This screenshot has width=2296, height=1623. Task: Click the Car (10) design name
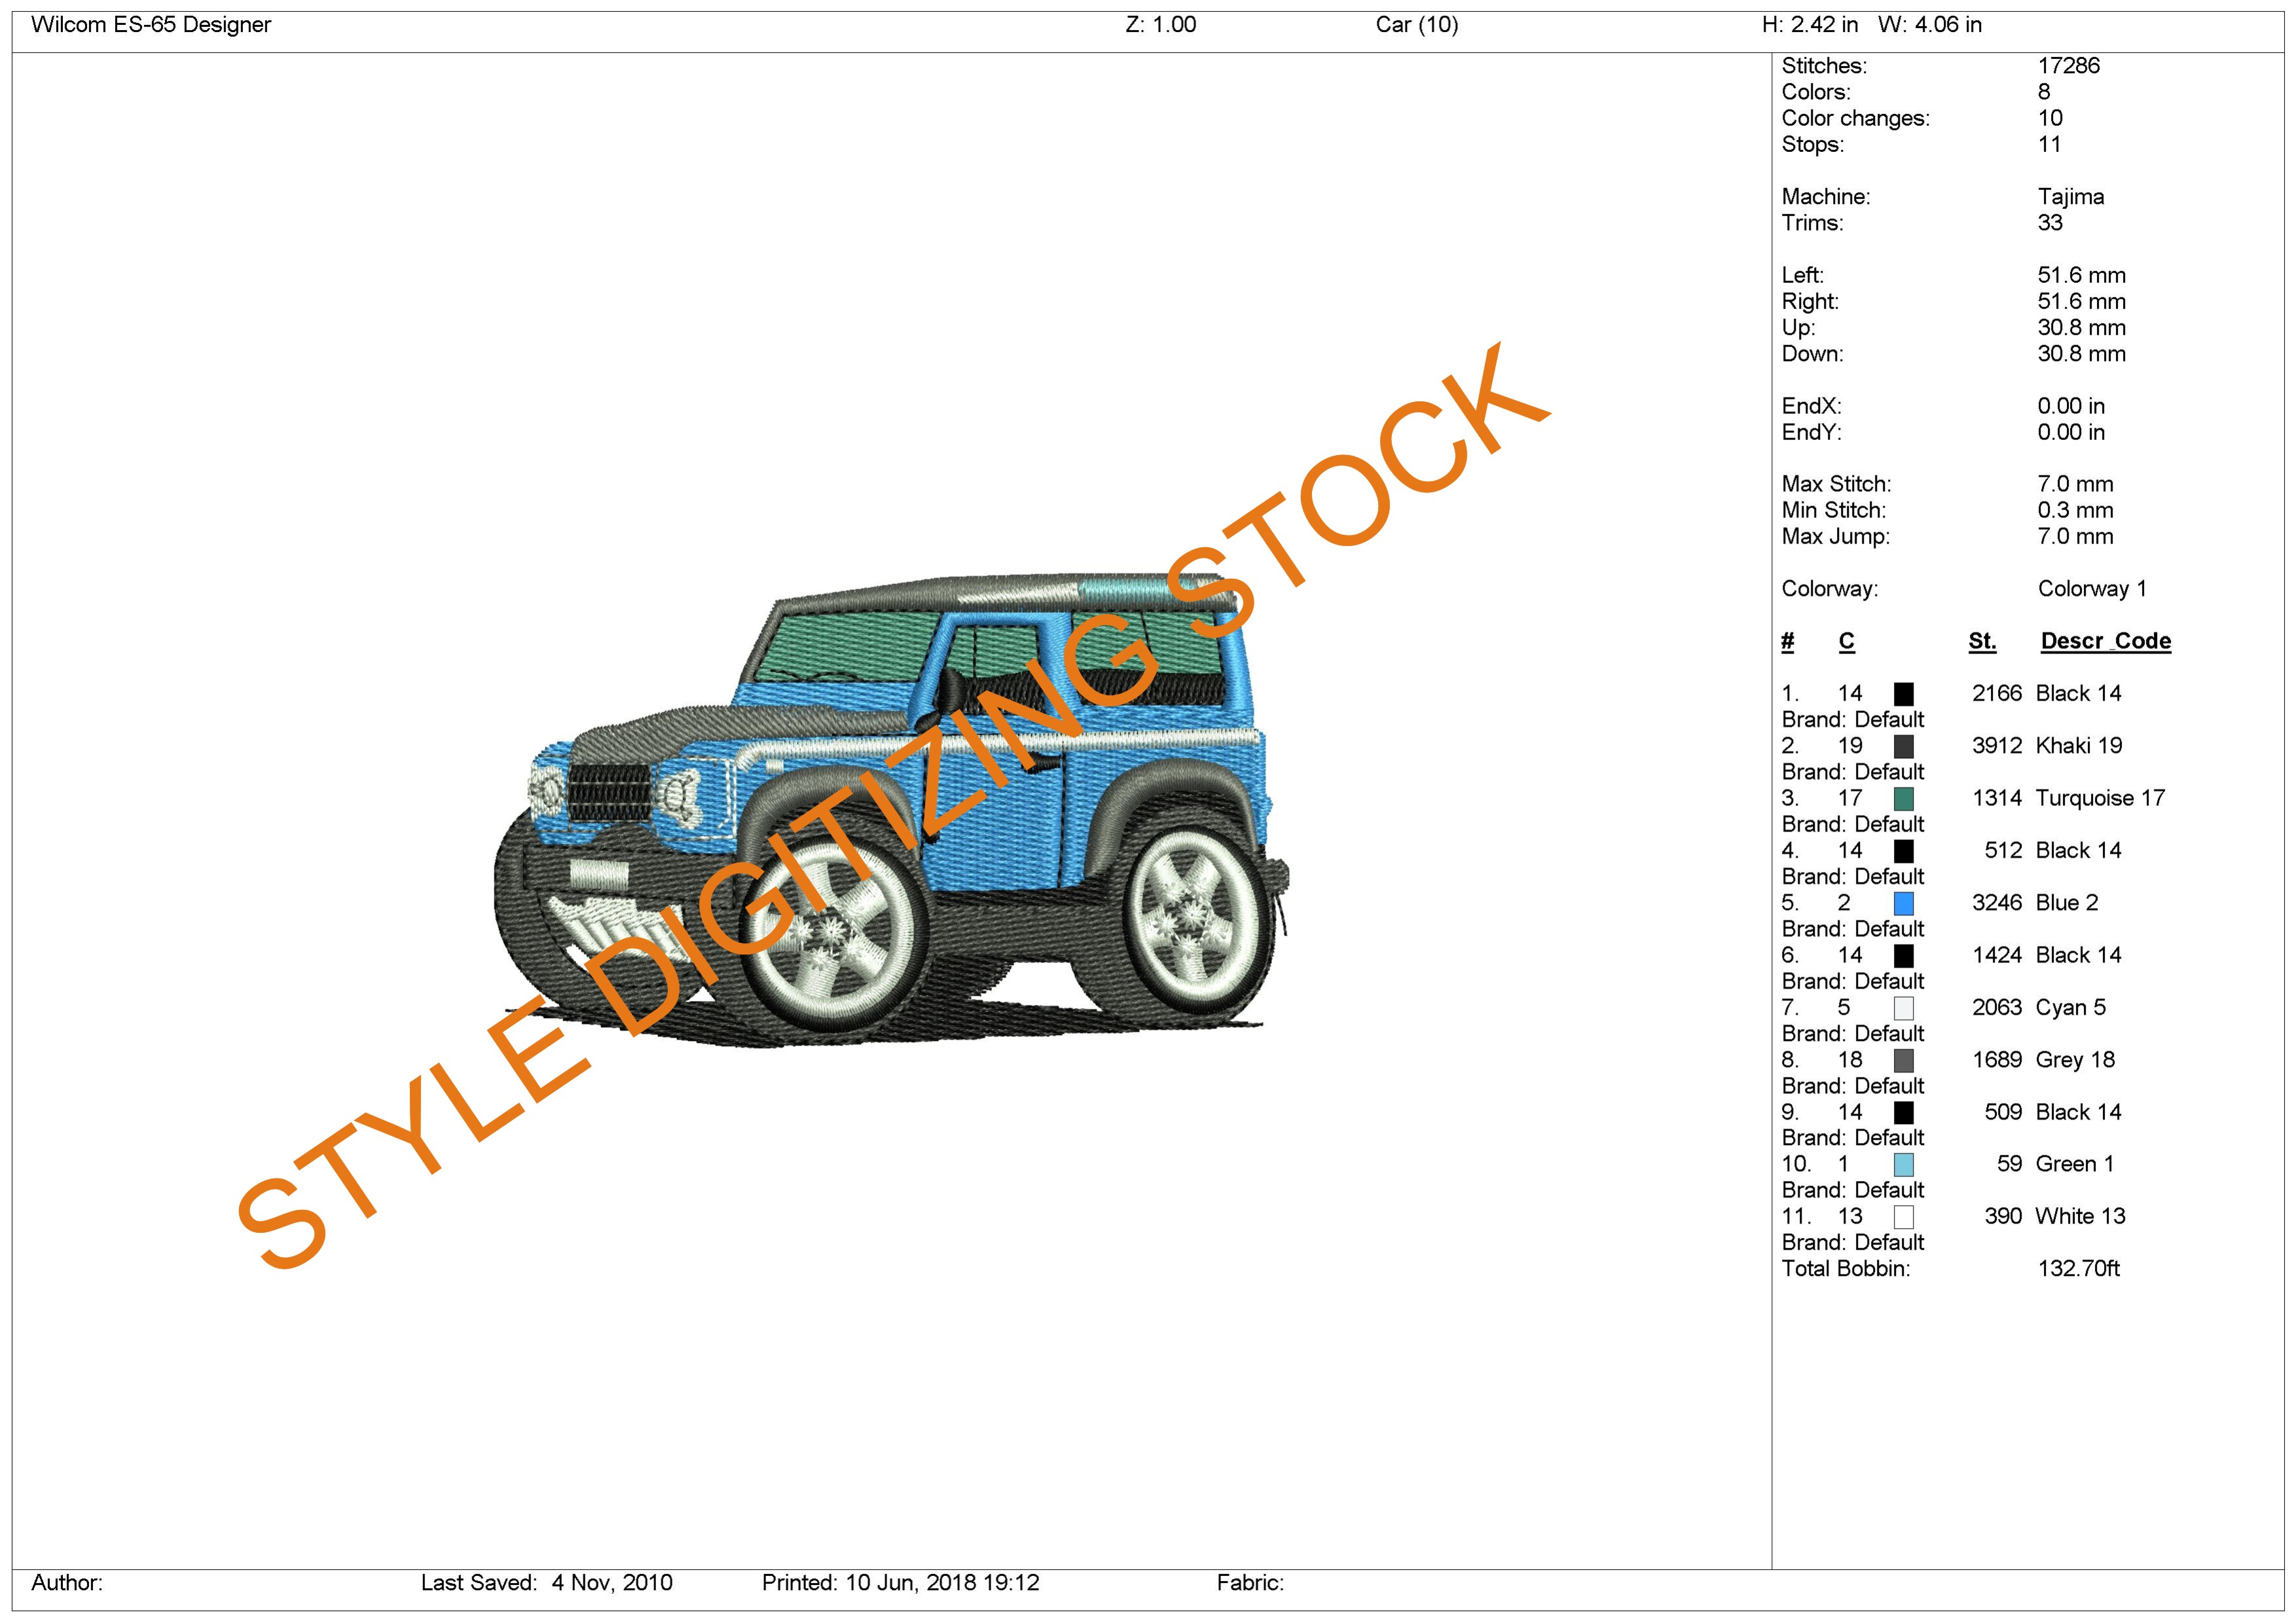1416,25
